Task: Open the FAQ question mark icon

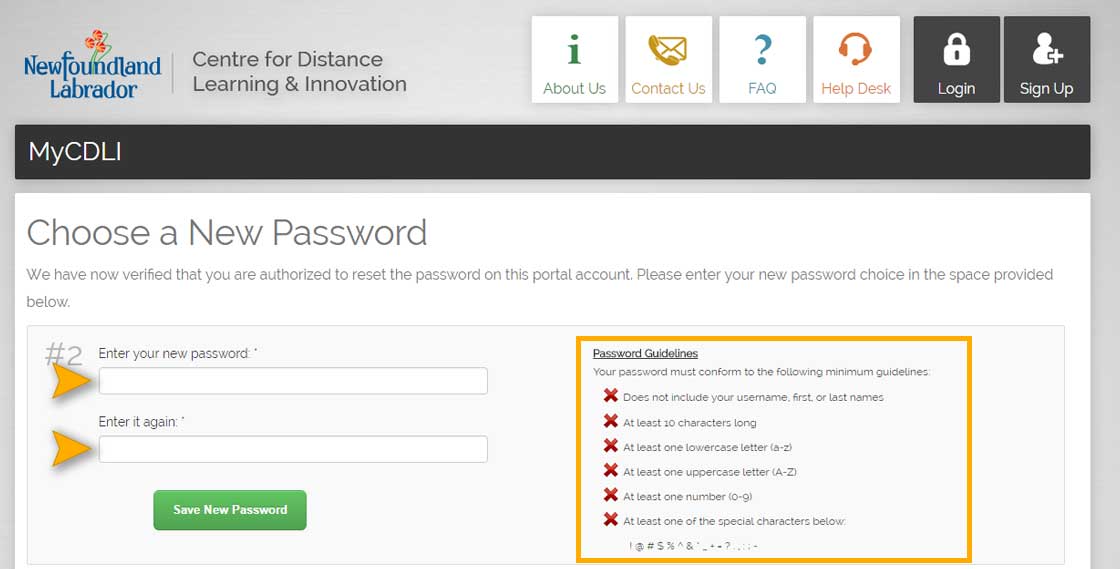Action: [762, 49]
